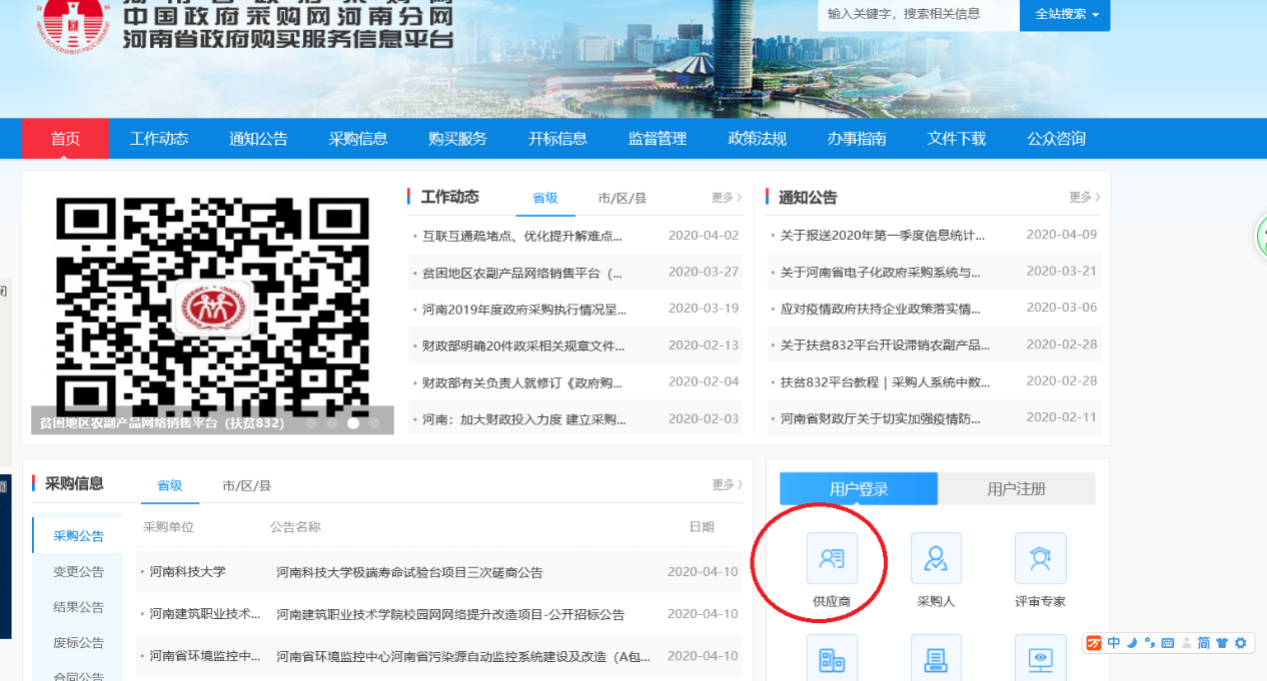Image resolution: width=1267 pixels, height=681 pixels.
Task: Select 废标公告 in left category list
Action: pyautogui.click(x=78, y=643)
